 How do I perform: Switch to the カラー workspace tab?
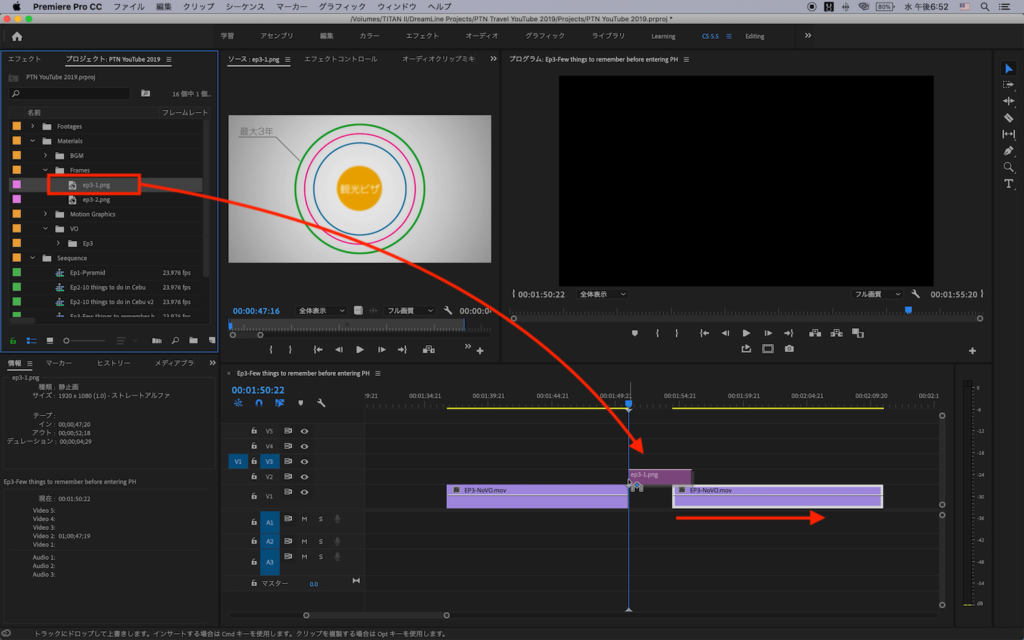click(369, 36)
